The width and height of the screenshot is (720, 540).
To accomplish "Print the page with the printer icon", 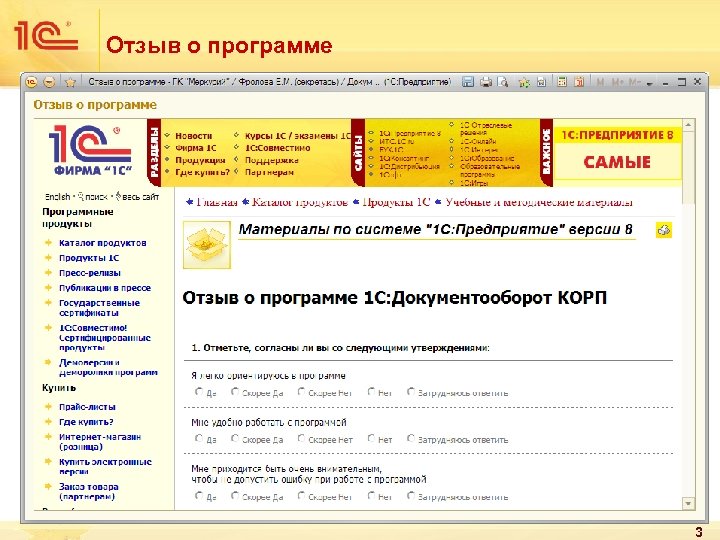I will [x=485, y=82].
